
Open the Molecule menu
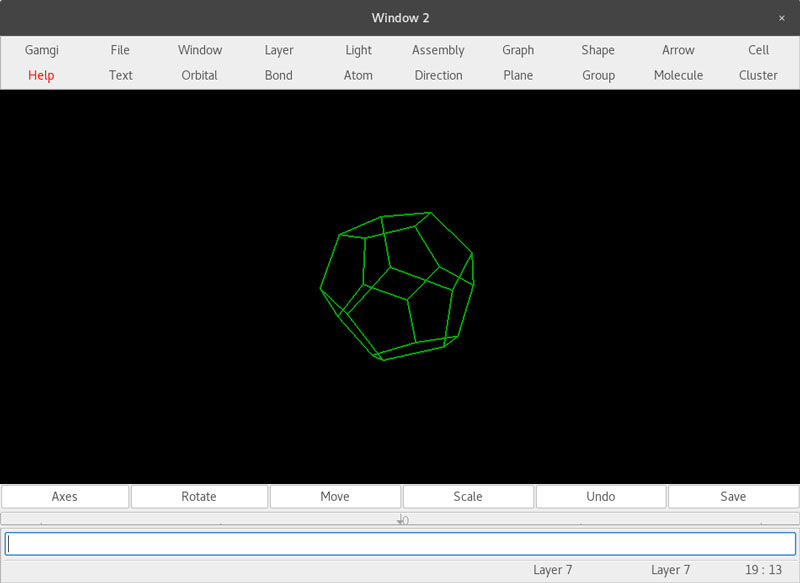(x=678, y=75)
